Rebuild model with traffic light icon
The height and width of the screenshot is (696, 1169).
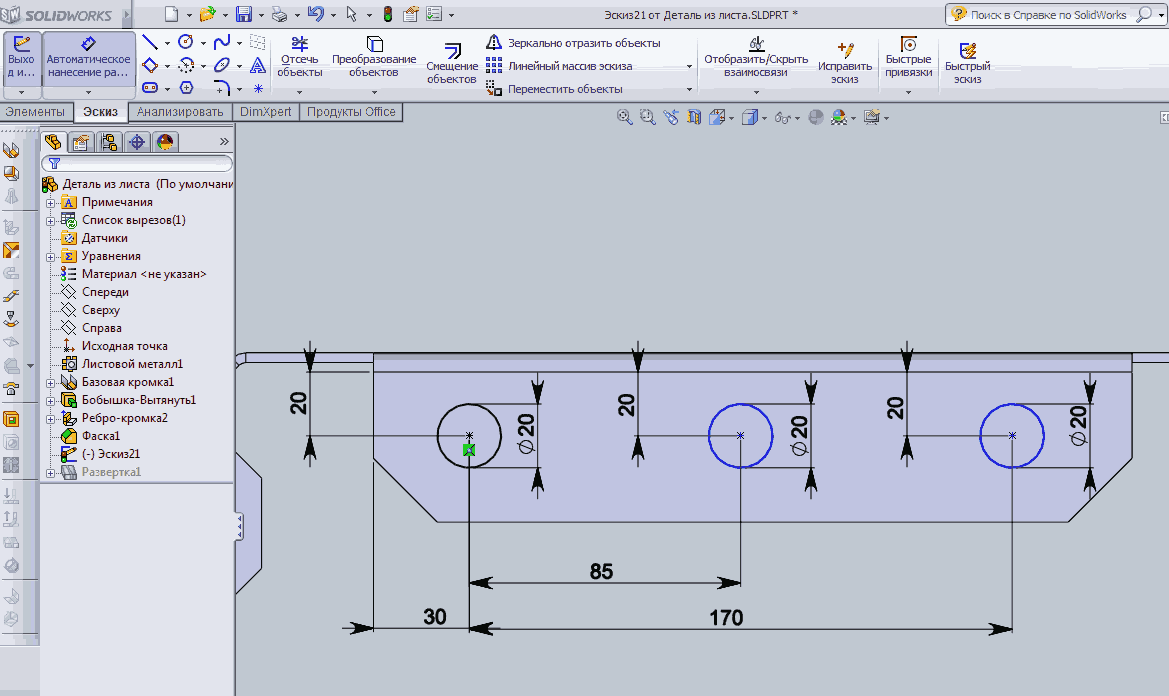coord(388,14)
